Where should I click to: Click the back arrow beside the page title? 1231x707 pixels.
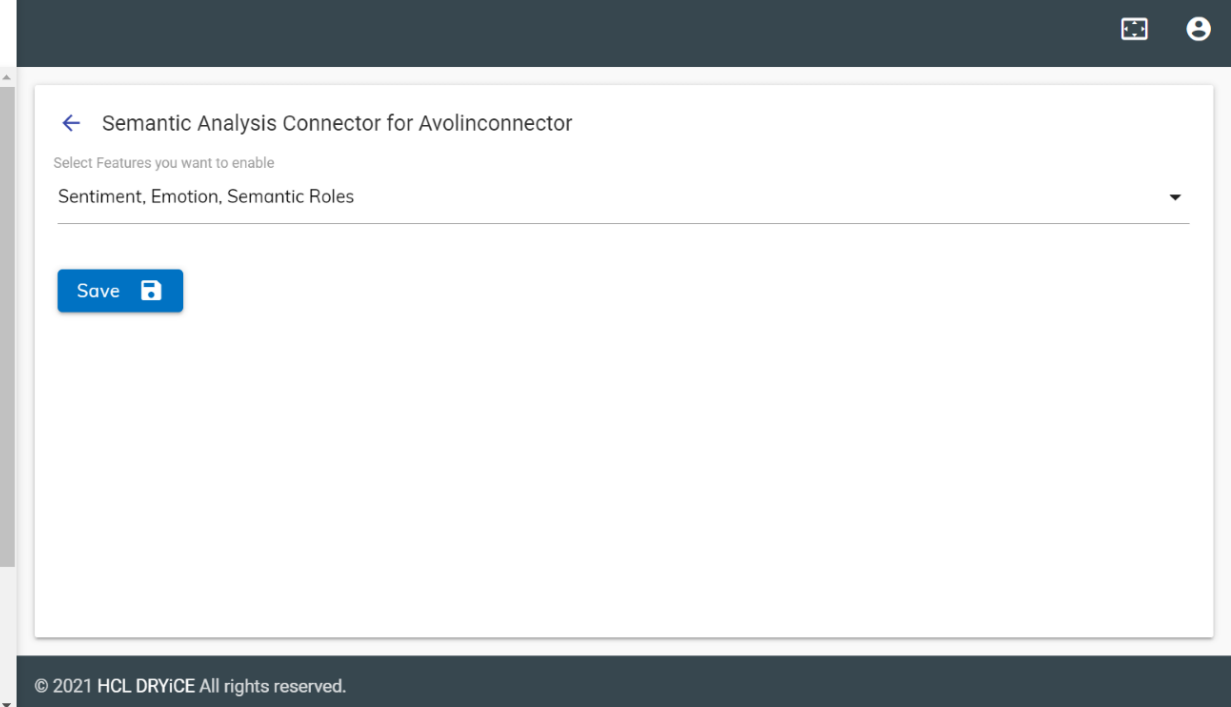[71, 123]
